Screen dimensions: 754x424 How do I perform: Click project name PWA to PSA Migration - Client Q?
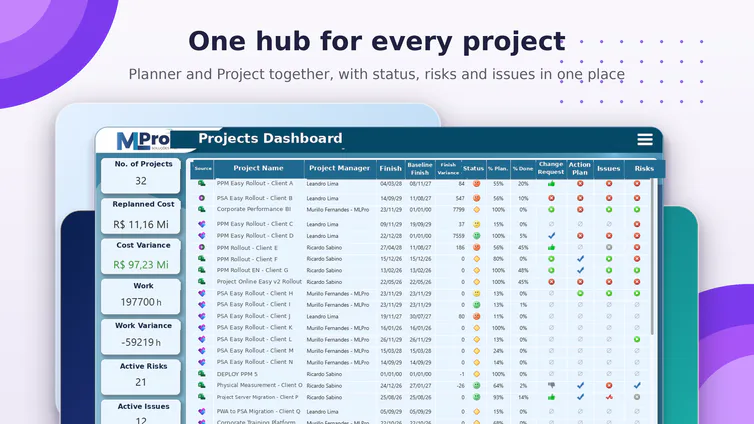(x=258, y=412)
